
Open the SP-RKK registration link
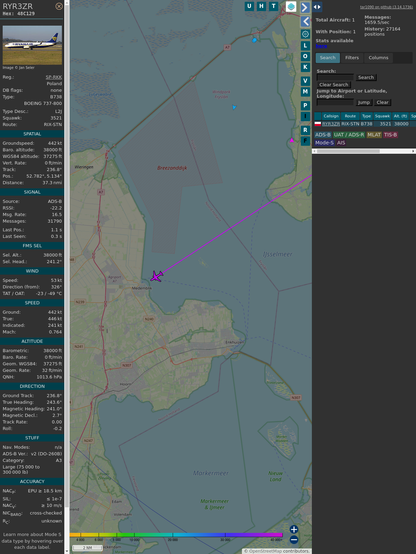(53, 77)
